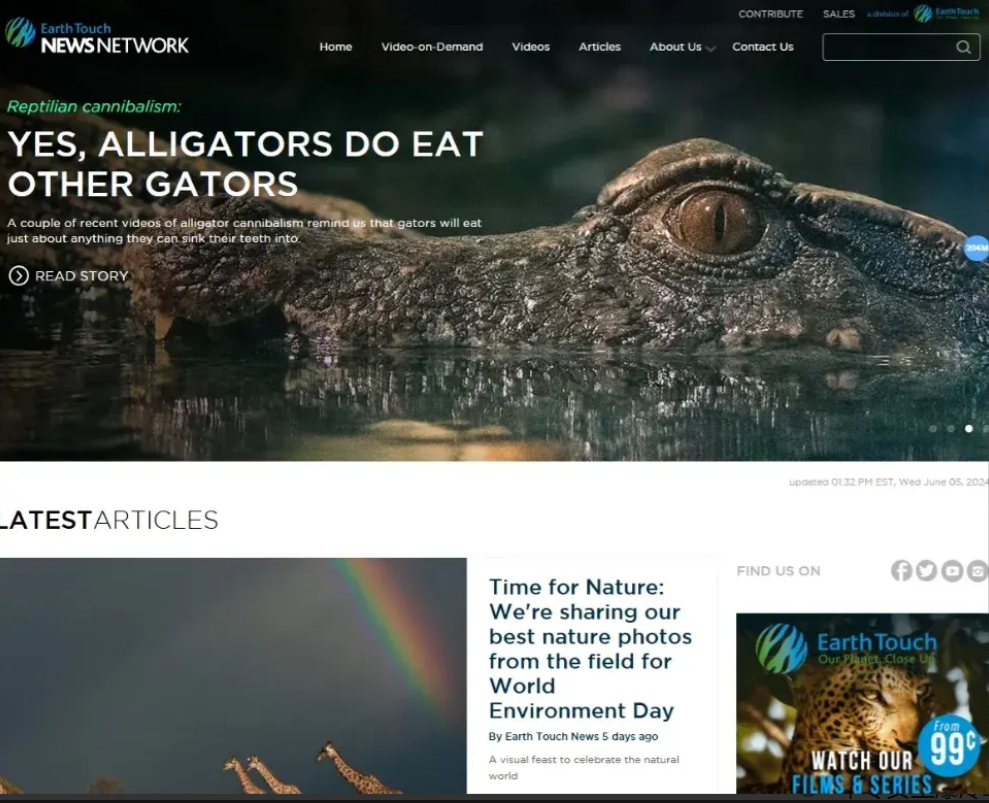Click the blue floating badge at right edge

pyautogui.click(x=976, y=248)
